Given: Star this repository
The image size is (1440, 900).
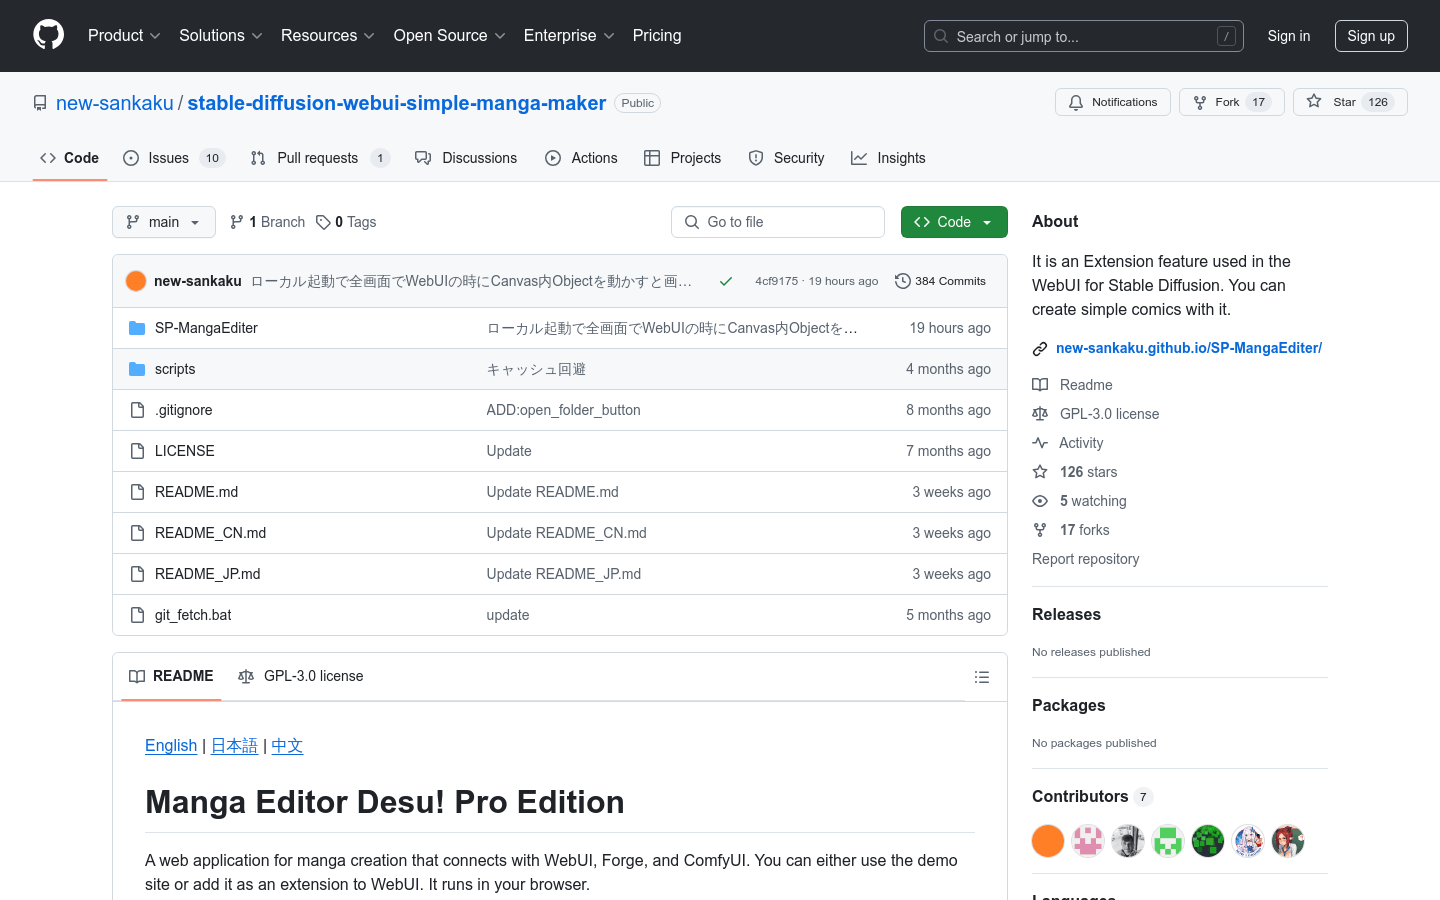Looking at the screenshot, I should tap(1350, 102).
